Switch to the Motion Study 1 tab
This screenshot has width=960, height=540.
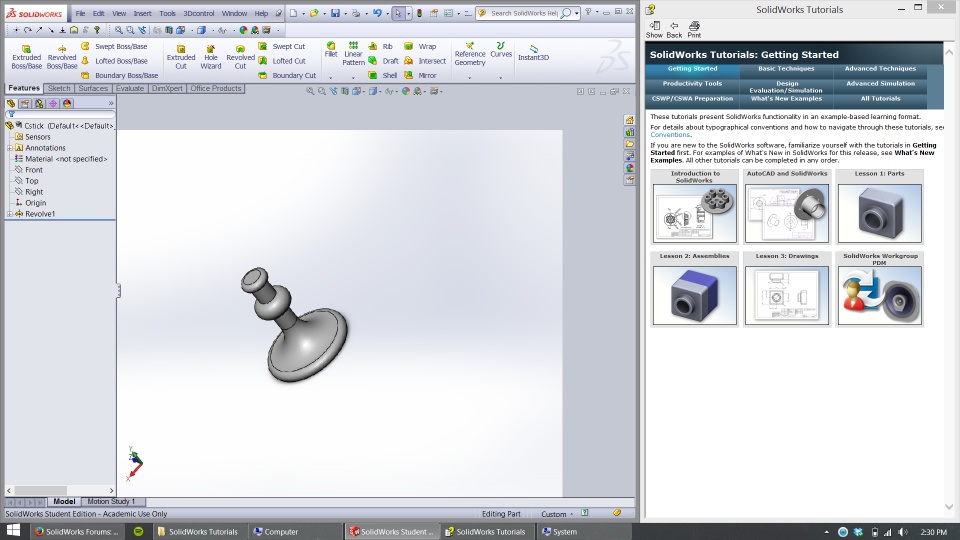111,501
